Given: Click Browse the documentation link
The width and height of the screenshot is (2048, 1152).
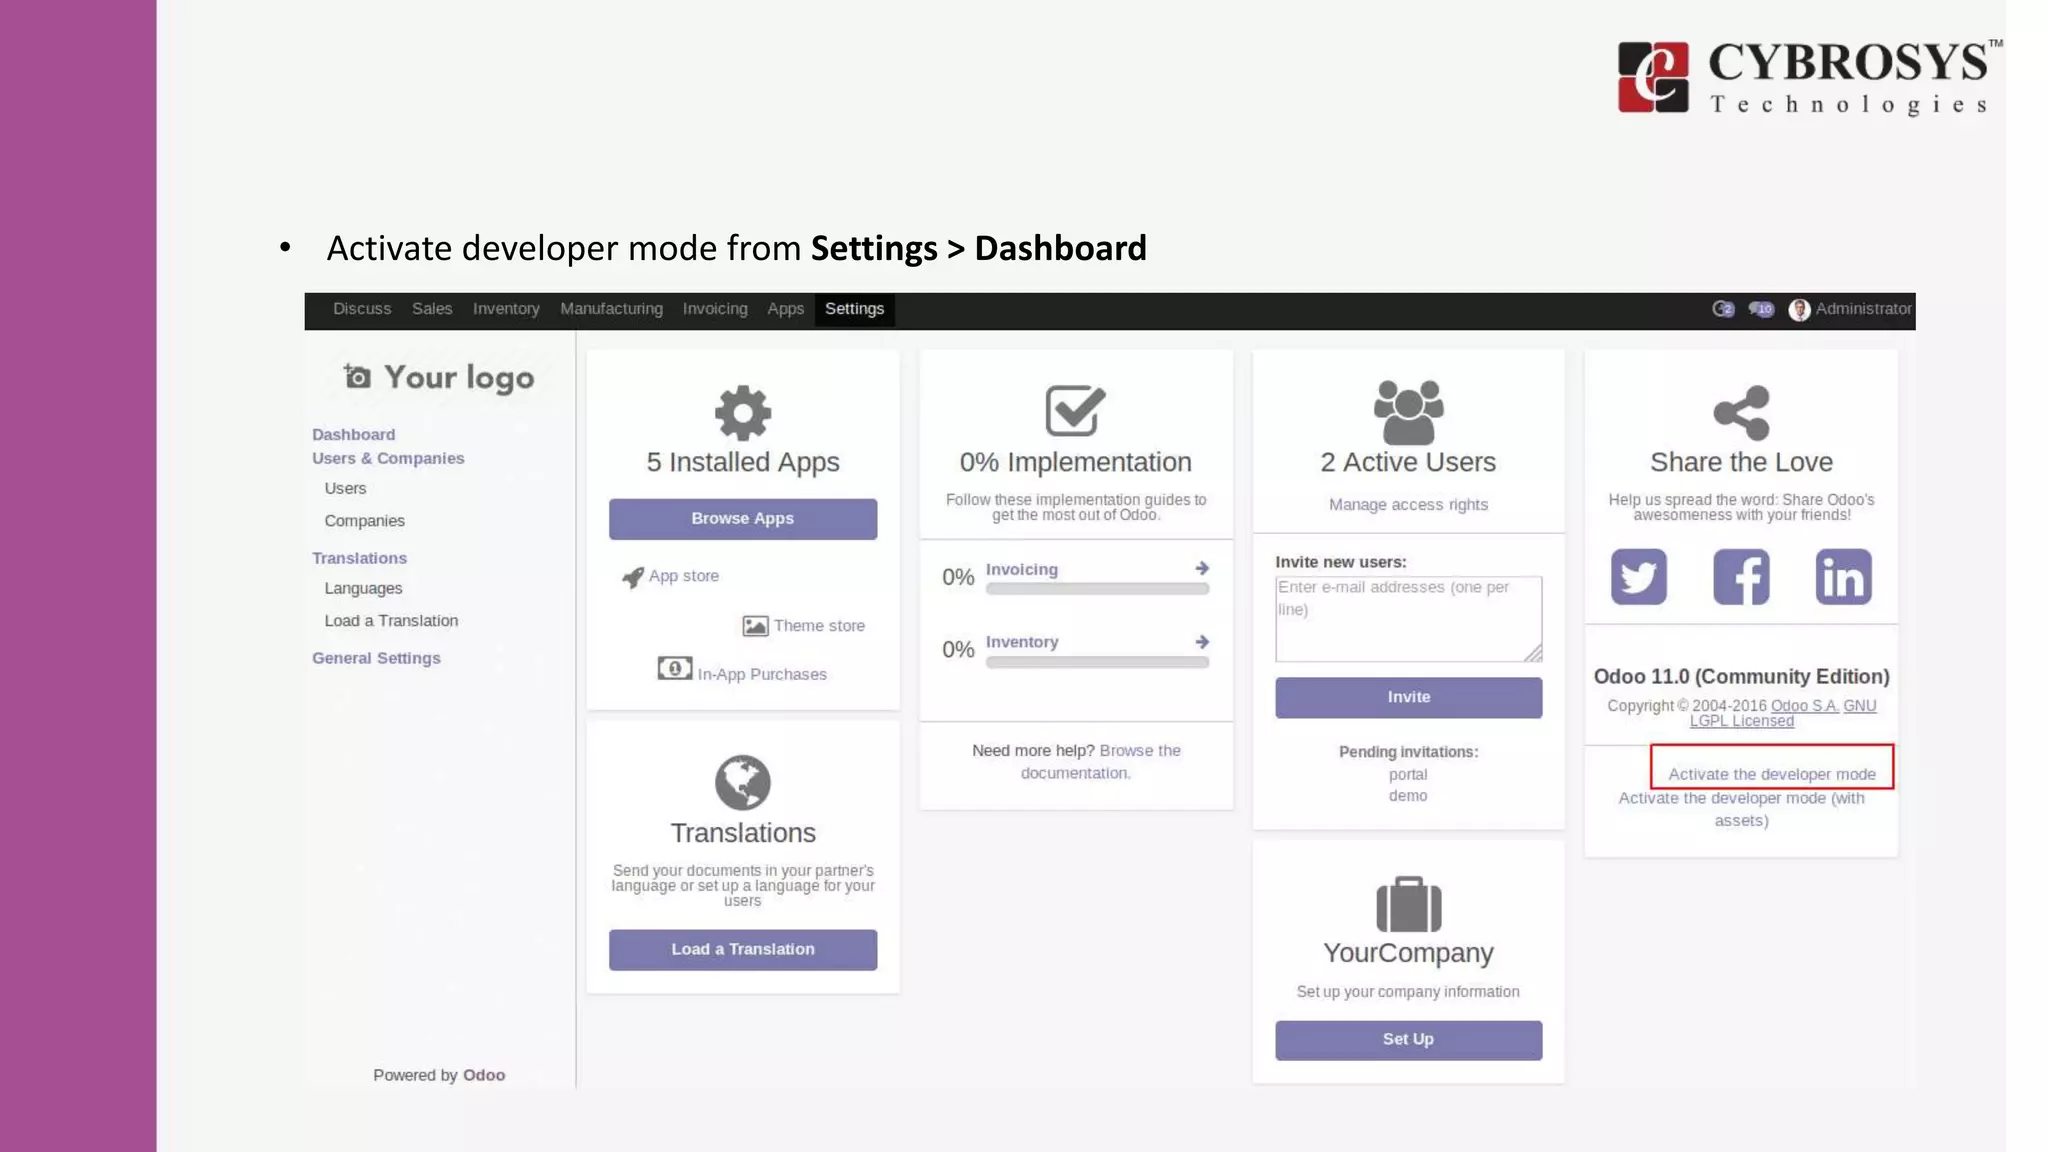Looking at the screenshot, I should tap(1101, 762).
